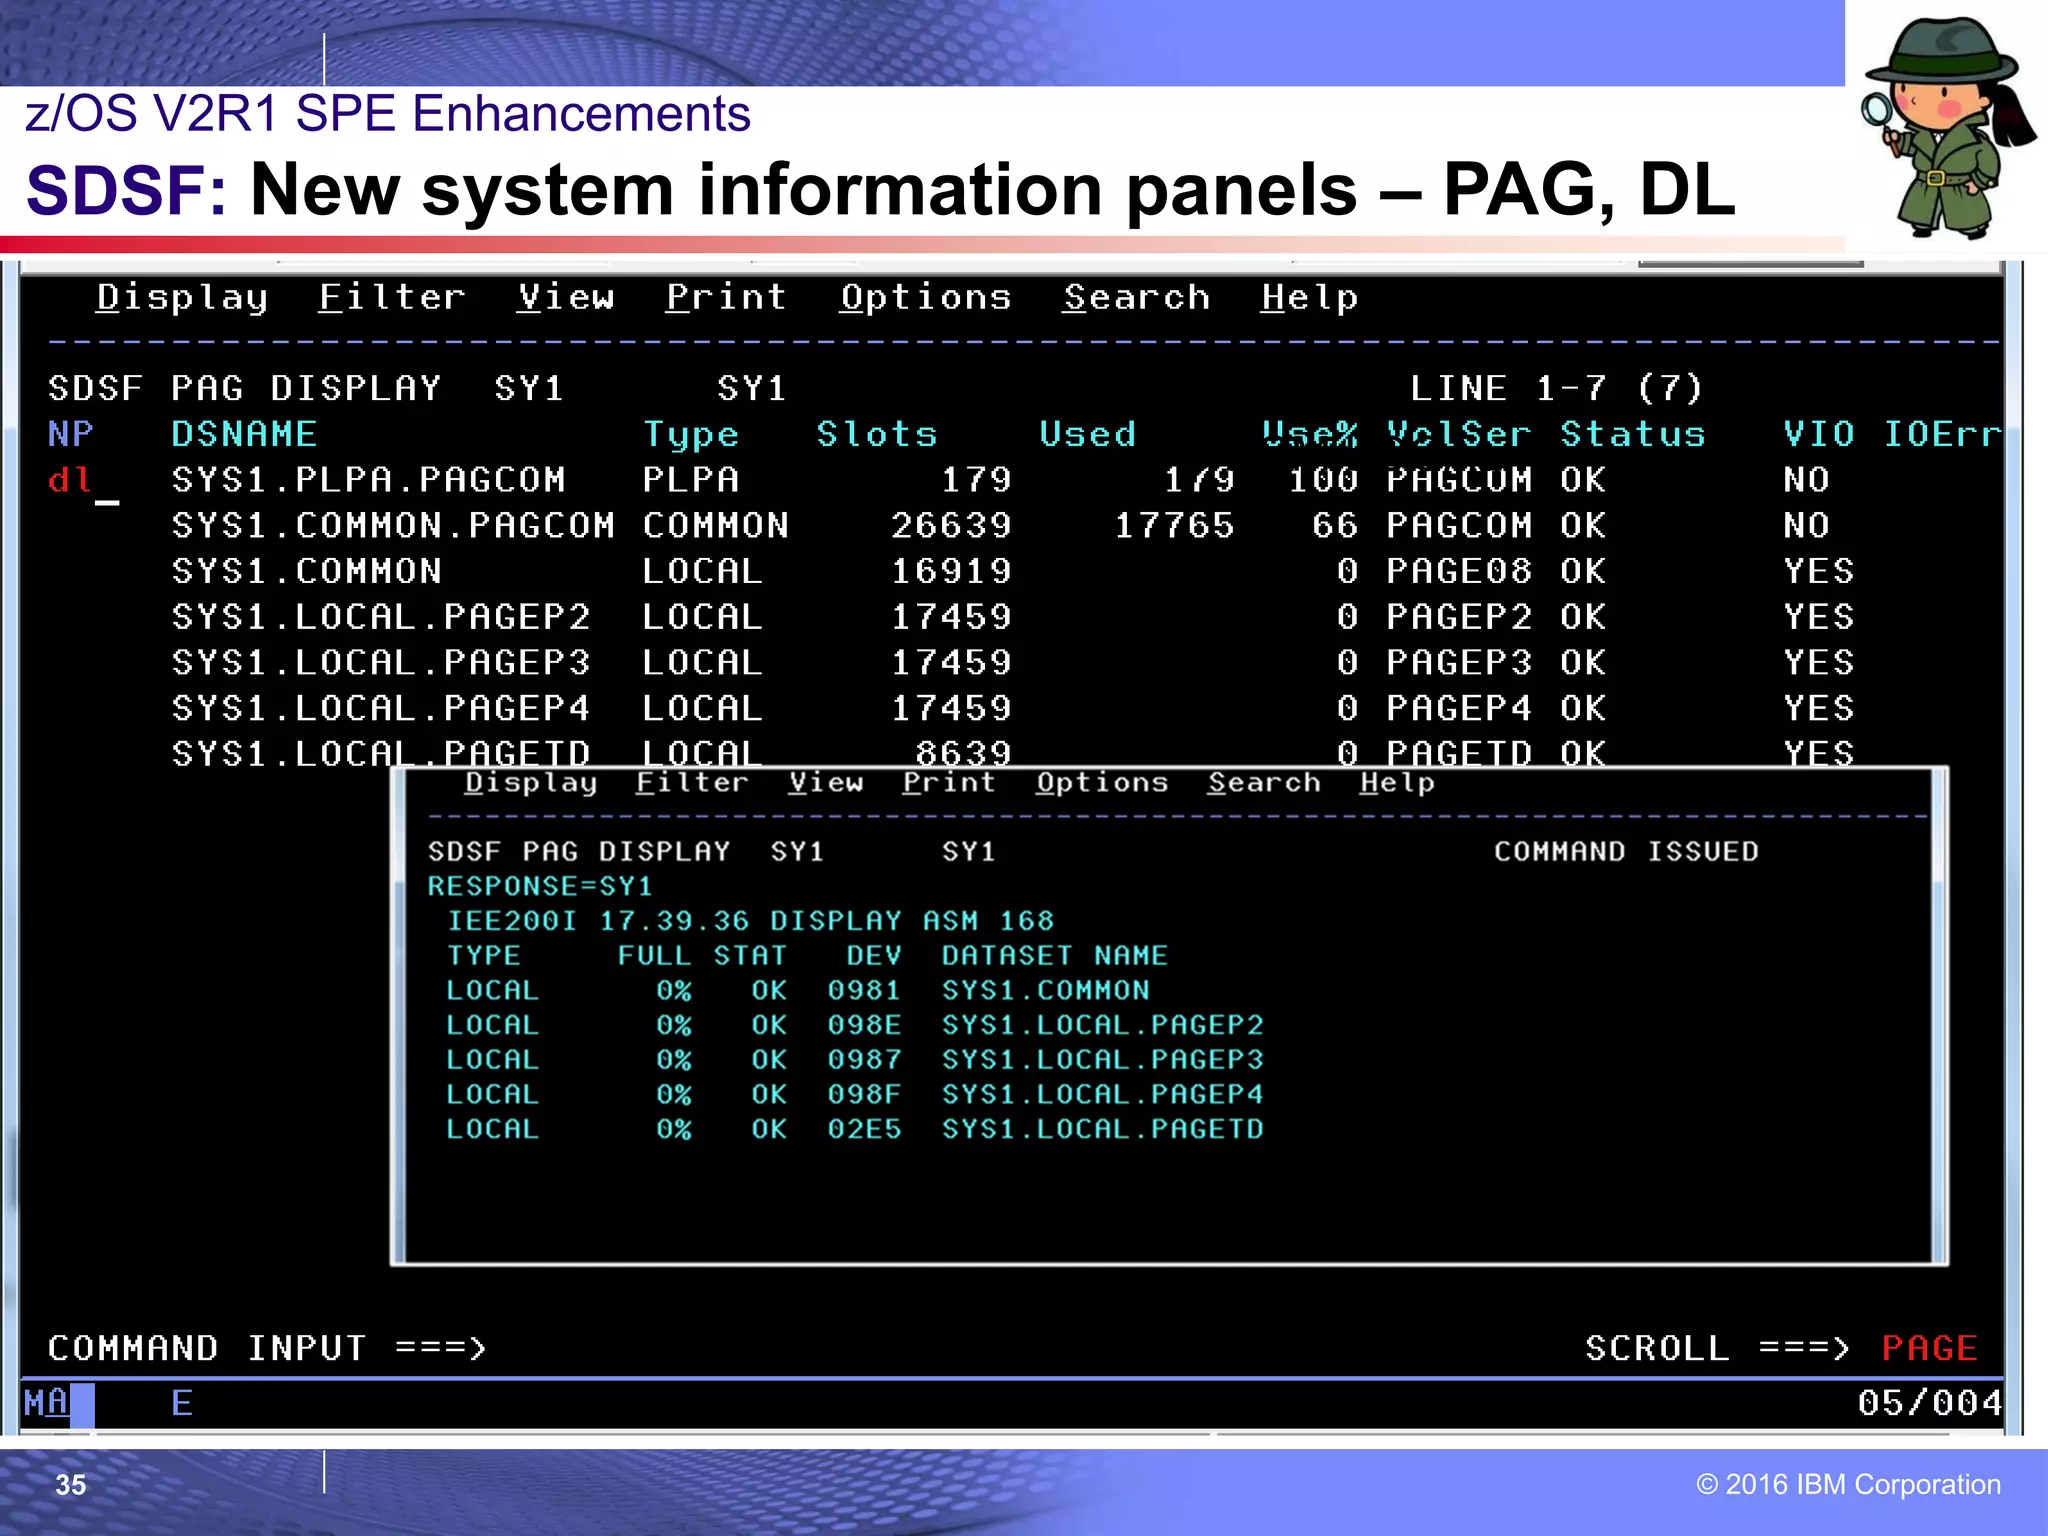Screen dimensions: 2048x1536
Task: Click the NP column input with 'dl'
Action: pos(84,480)
